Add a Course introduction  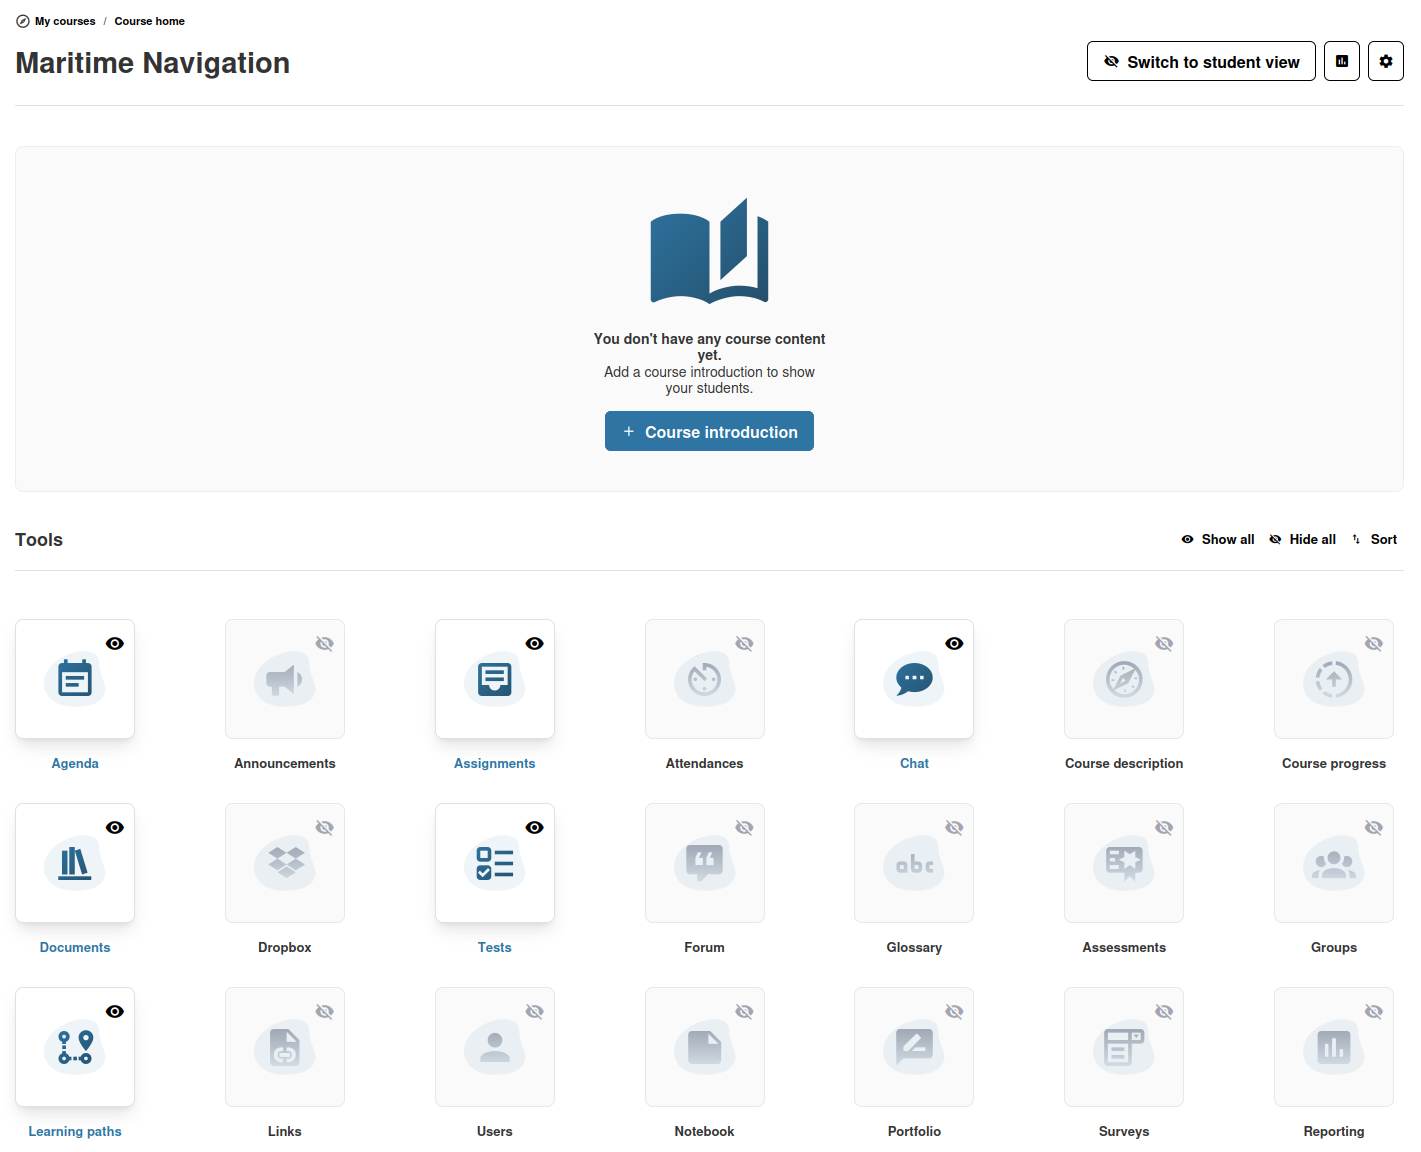(709, 431)
